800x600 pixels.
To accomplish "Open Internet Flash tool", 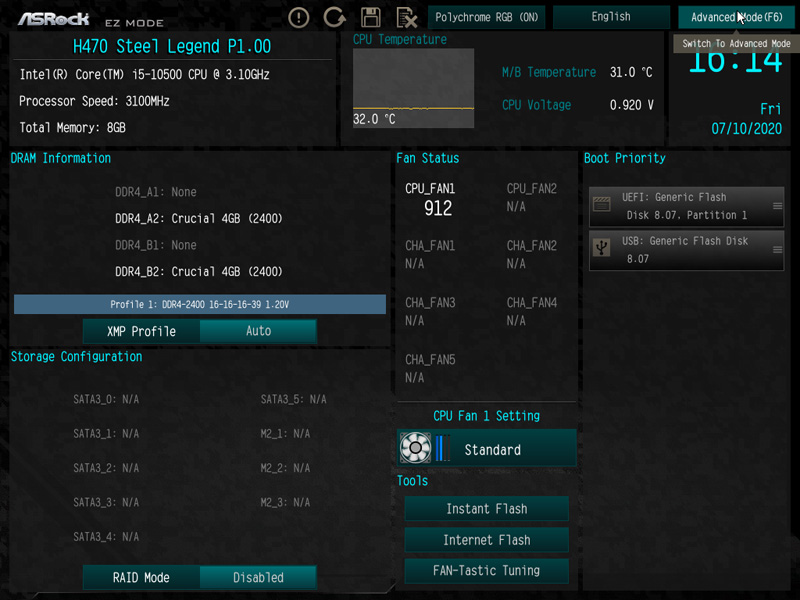I will (487, 540).
